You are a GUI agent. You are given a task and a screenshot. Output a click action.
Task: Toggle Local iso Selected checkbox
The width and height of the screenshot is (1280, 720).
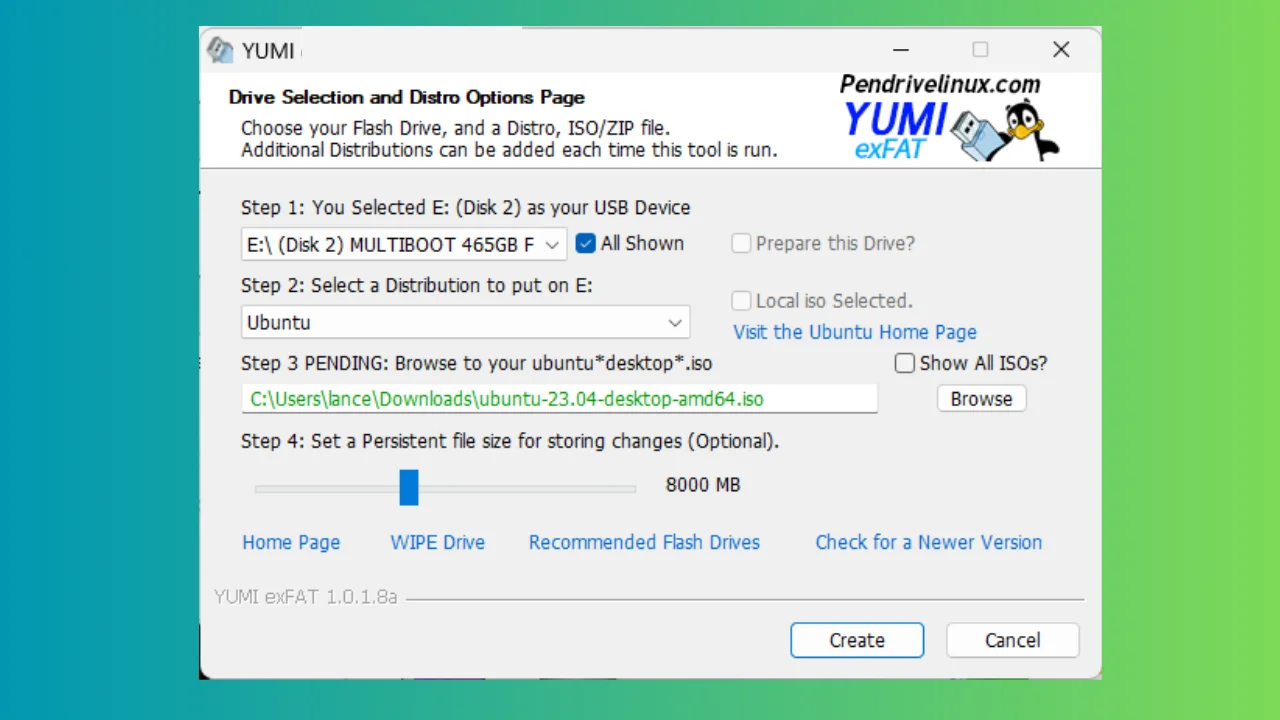point(741,301)
